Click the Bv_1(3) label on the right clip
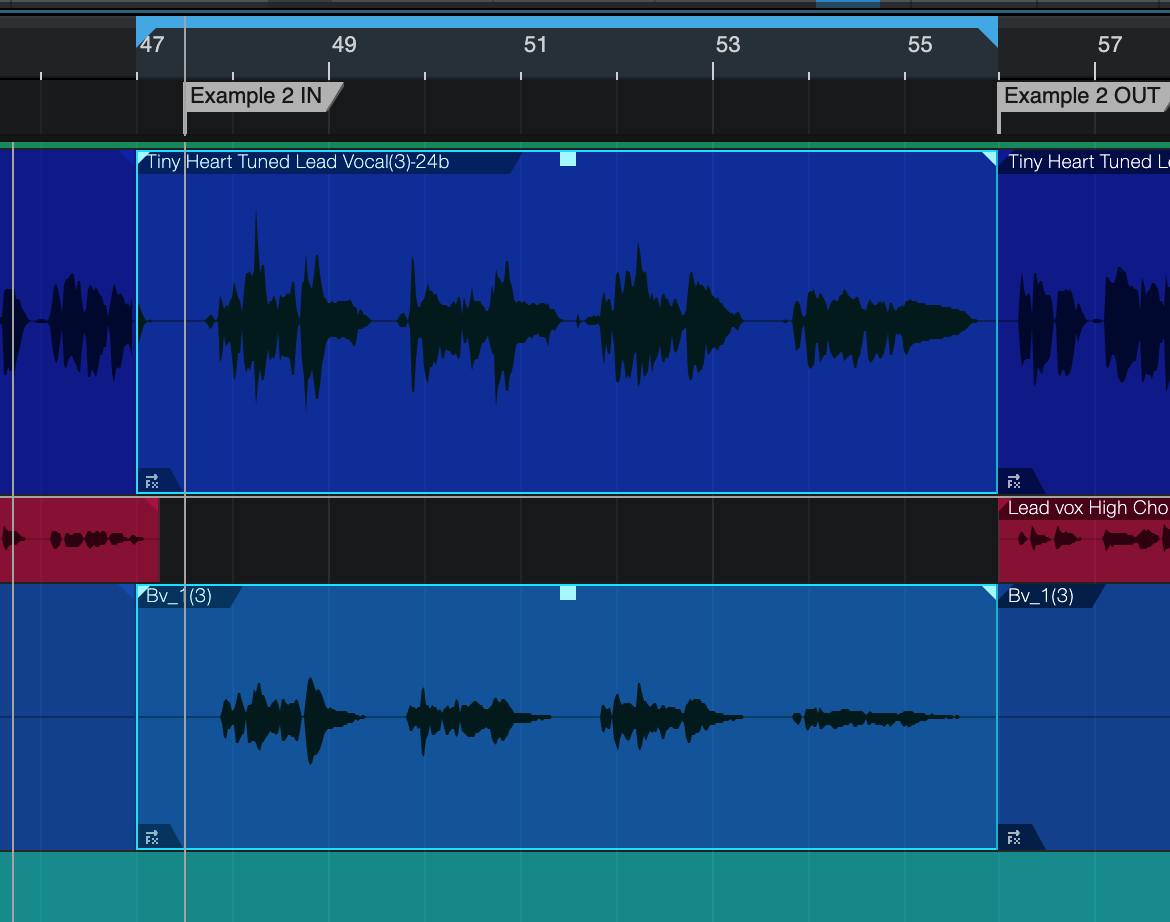 pos(1040,596)
